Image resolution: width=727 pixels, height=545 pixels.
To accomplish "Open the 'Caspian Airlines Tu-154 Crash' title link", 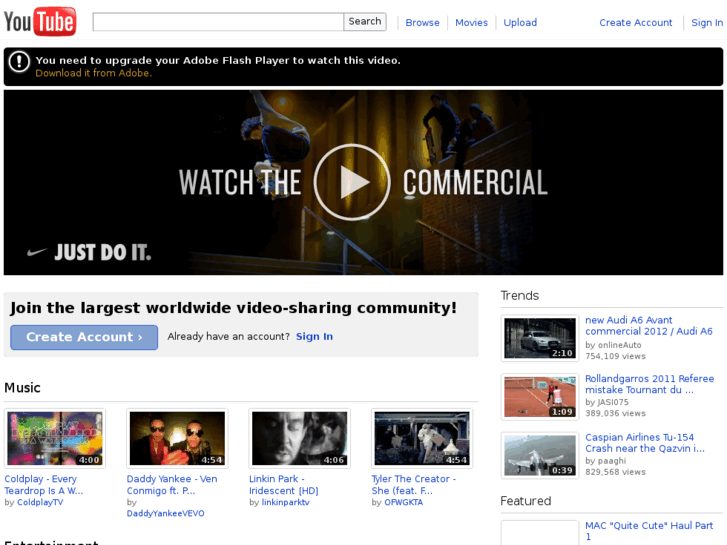I will 644,443.
